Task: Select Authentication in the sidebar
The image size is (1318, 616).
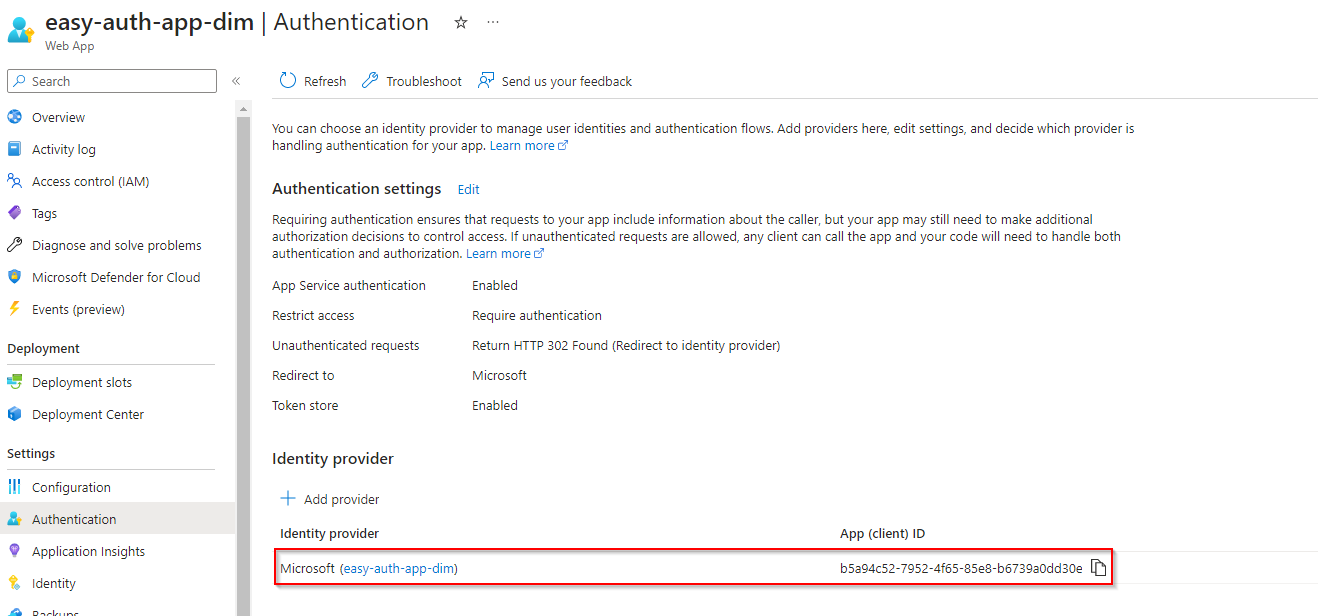Action: click(118, 519)
